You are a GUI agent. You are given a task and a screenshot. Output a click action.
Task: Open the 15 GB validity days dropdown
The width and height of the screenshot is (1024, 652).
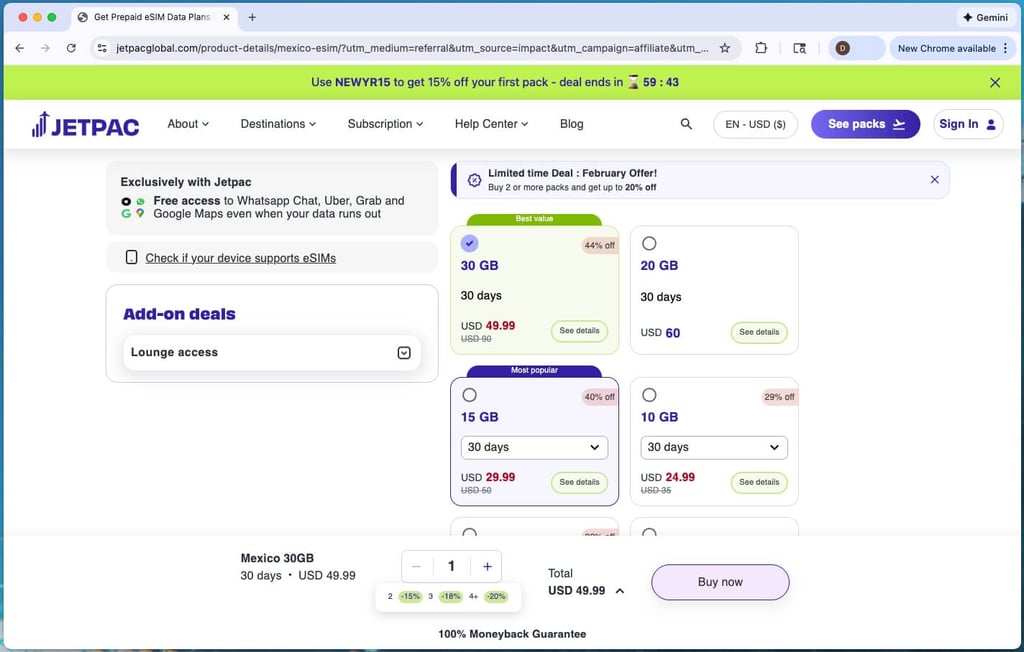534,448
